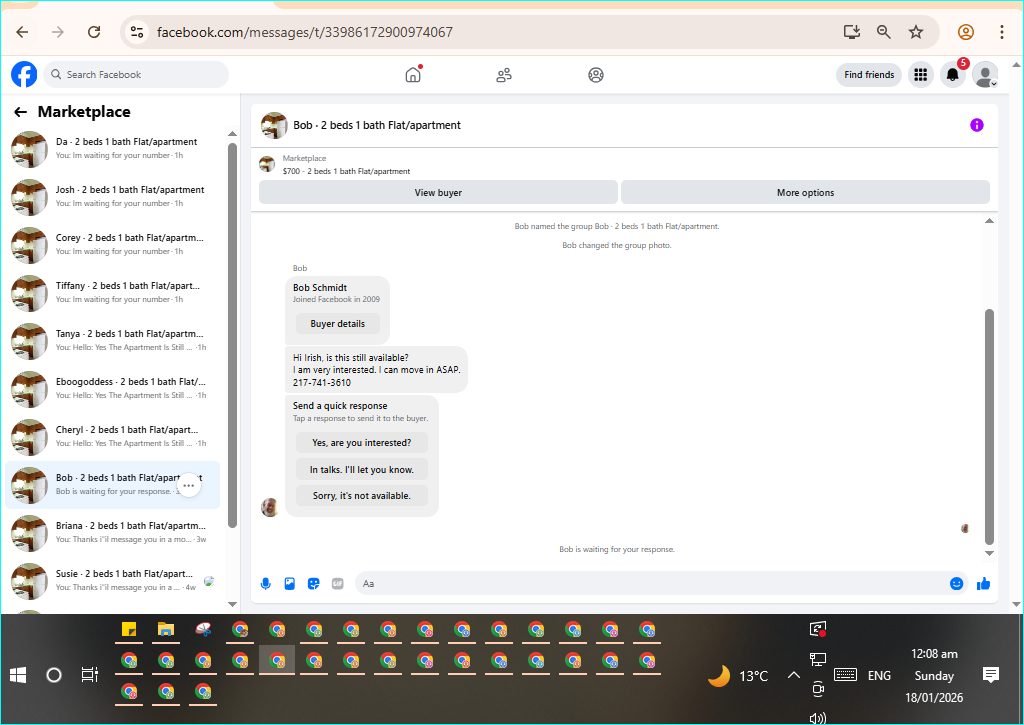Send a thumbs-up like

pyautogui.click(x=984, y=584)
